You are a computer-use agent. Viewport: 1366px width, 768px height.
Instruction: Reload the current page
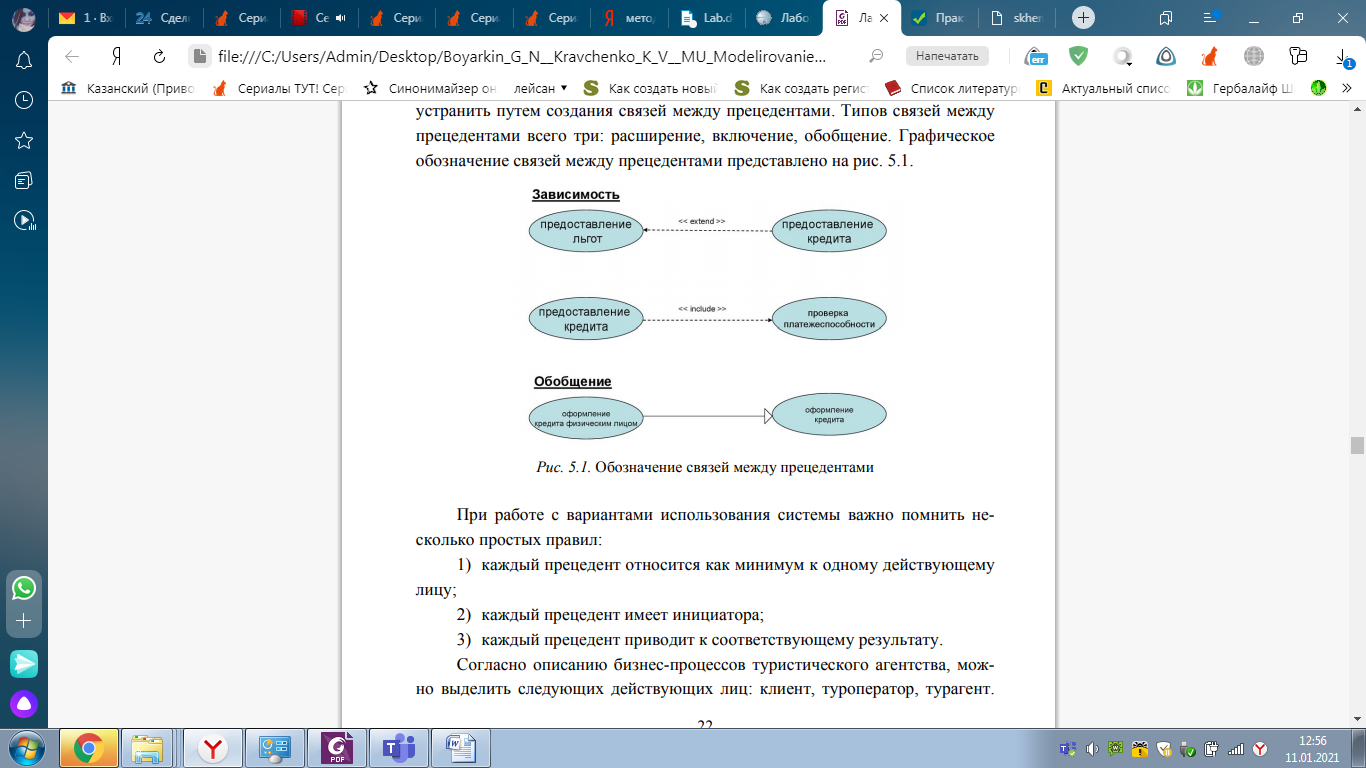pos(159,57)
